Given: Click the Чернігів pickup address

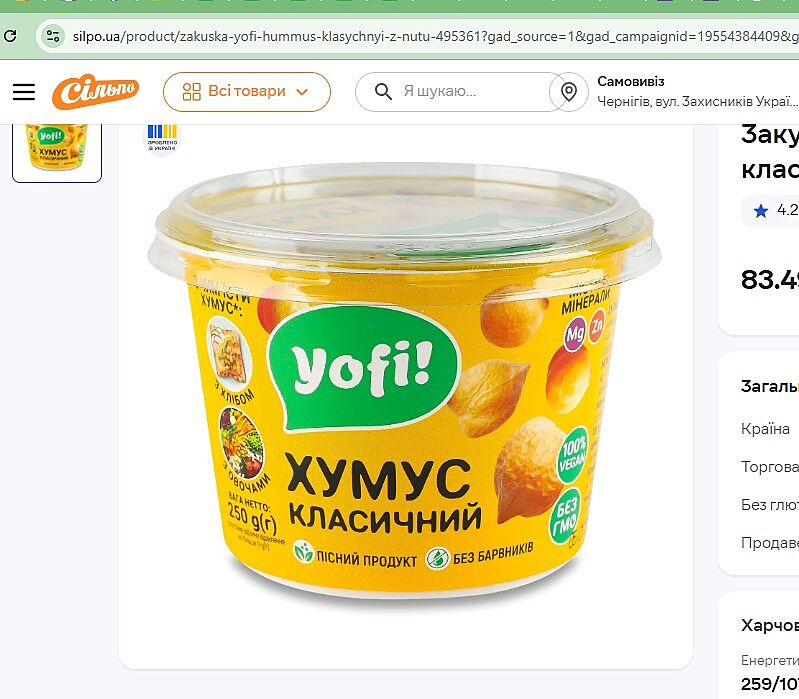Looking at the screenshot, I should click(698, 101).
